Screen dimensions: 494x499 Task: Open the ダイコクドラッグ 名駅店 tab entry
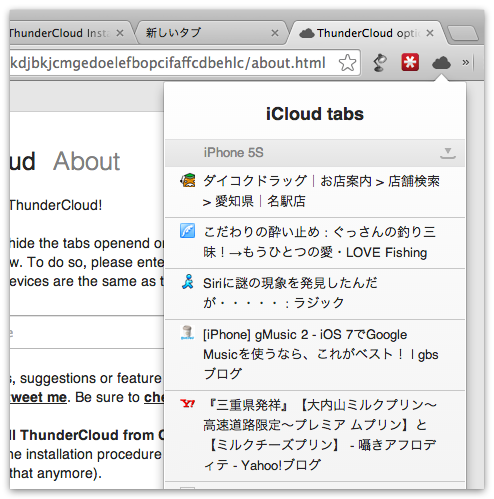[x=315, y=192]
